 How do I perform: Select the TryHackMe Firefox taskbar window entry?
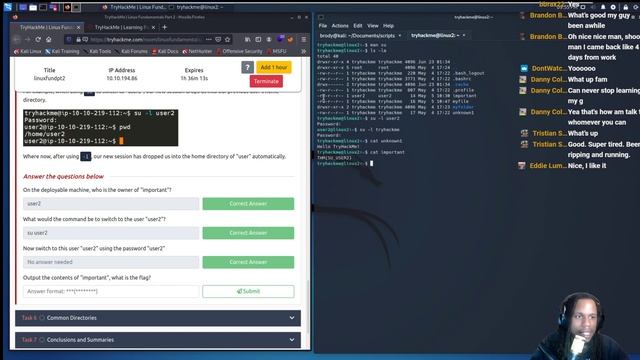coord(133,7)
